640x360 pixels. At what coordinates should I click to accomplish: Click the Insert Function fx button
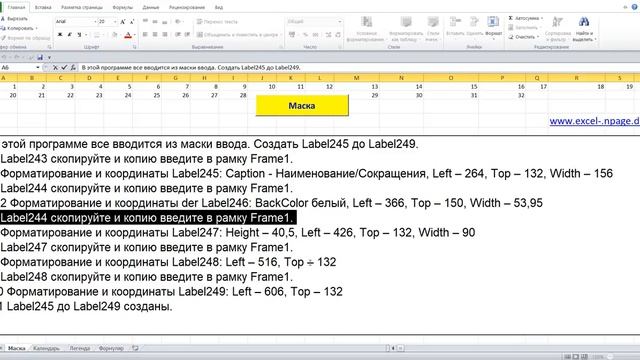73,67
